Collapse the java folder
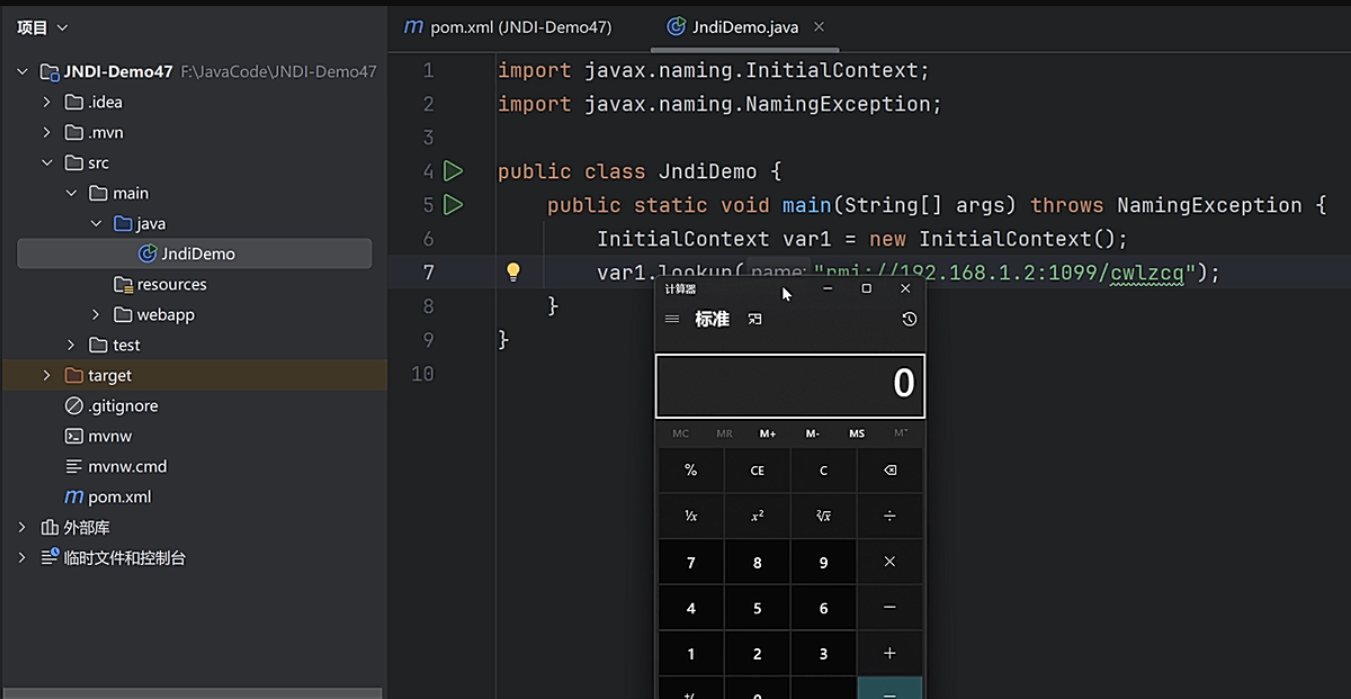The height and width of the screenshot is (699, 1351). [96, 223]
